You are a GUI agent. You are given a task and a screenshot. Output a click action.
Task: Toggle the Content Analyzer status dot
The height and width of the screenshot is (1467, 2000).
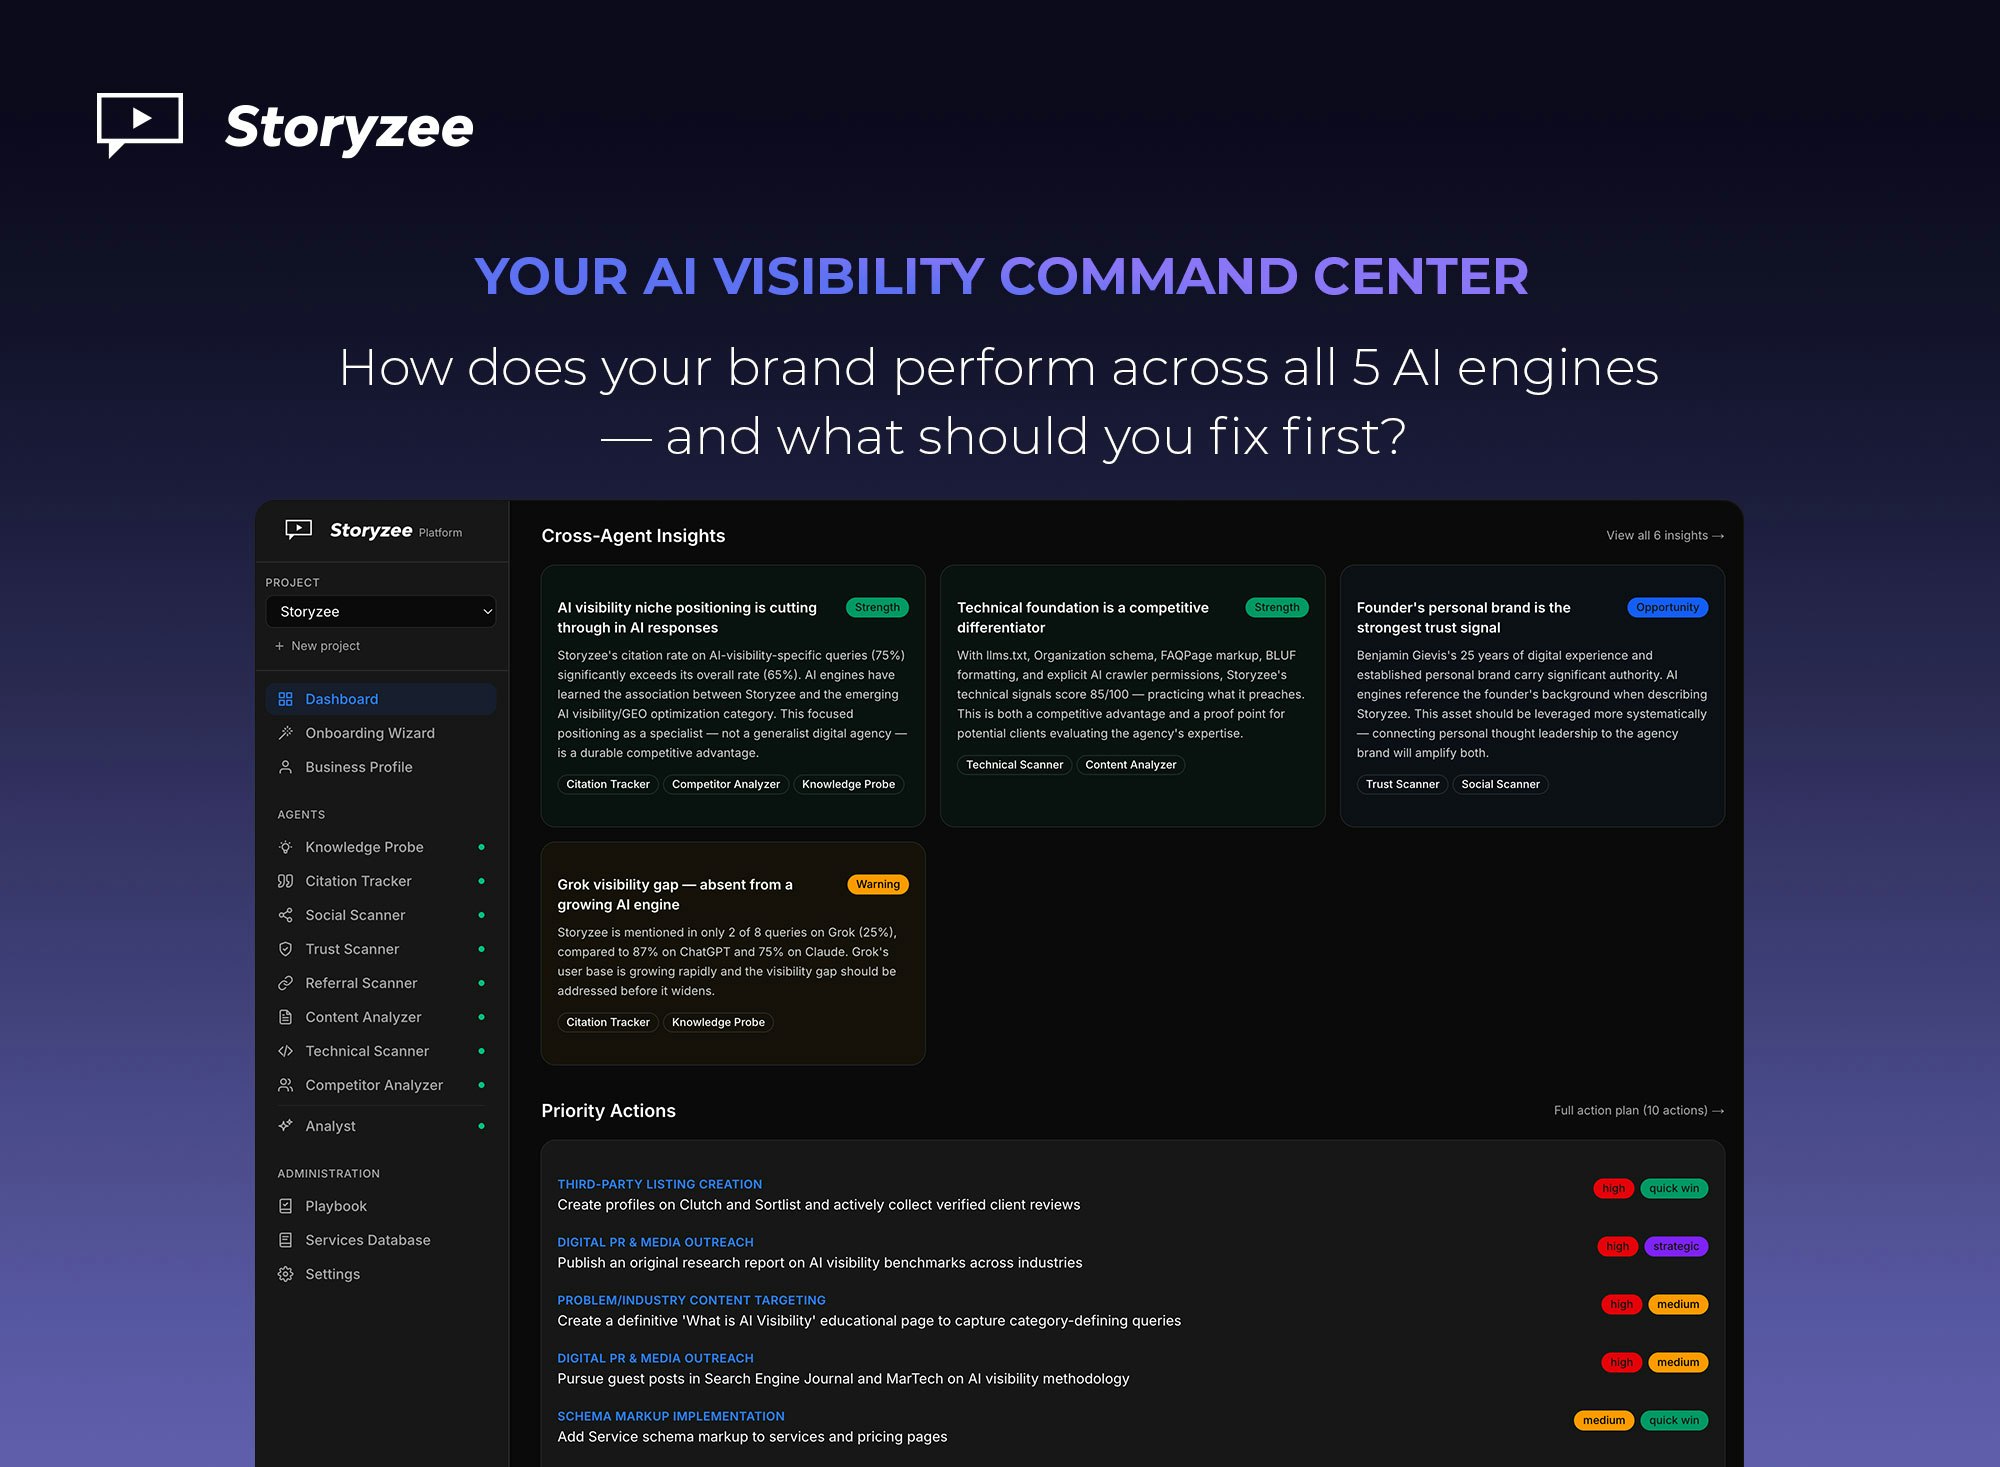pos(483,1017)
